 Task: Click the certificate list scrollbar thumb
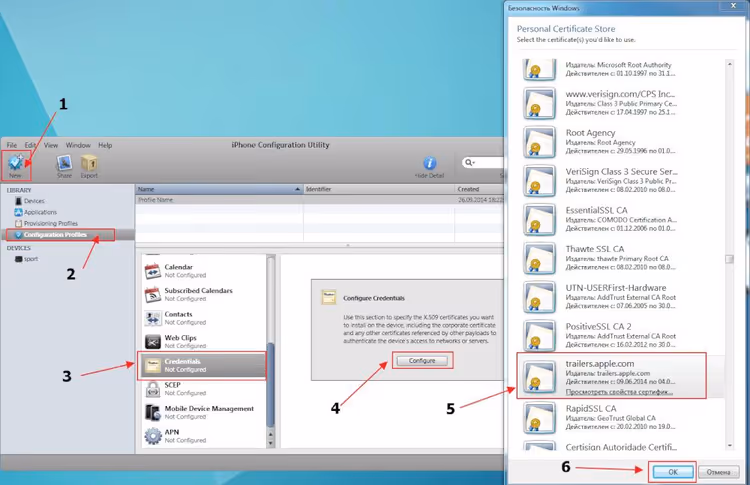click(x=729, y=259)
